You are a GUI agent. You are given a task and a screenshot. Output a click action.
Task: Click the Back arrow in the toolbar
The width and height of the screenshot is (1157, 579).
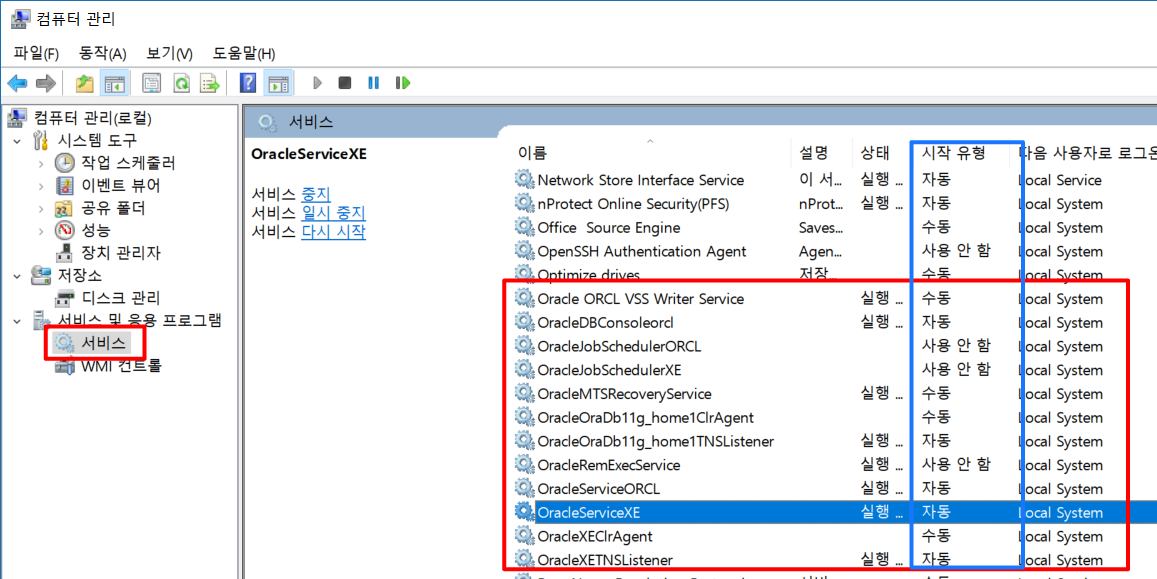click(x=17, y=83)
